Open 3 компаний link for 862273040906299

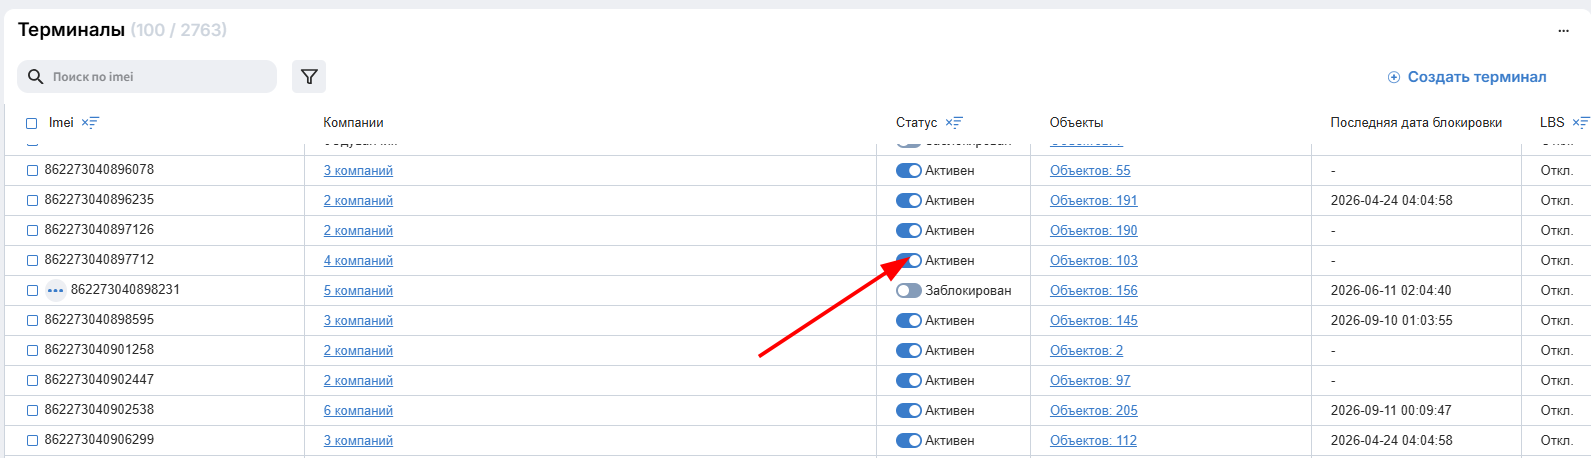click(x=358, y=441)
